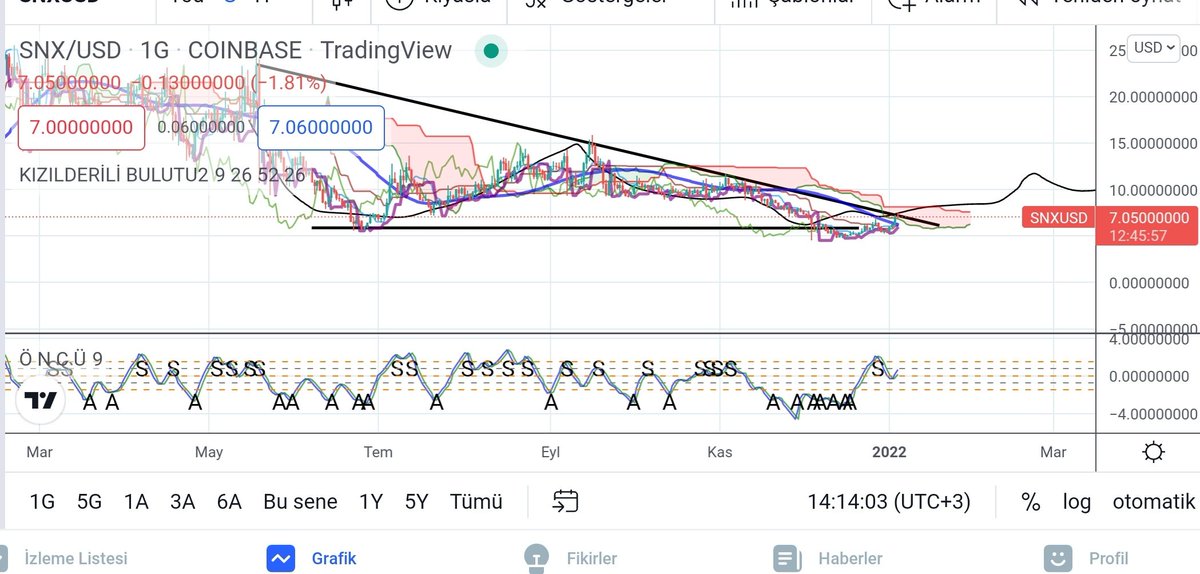
Task: Click the May label on the time axis
Action: pos(208,452)
